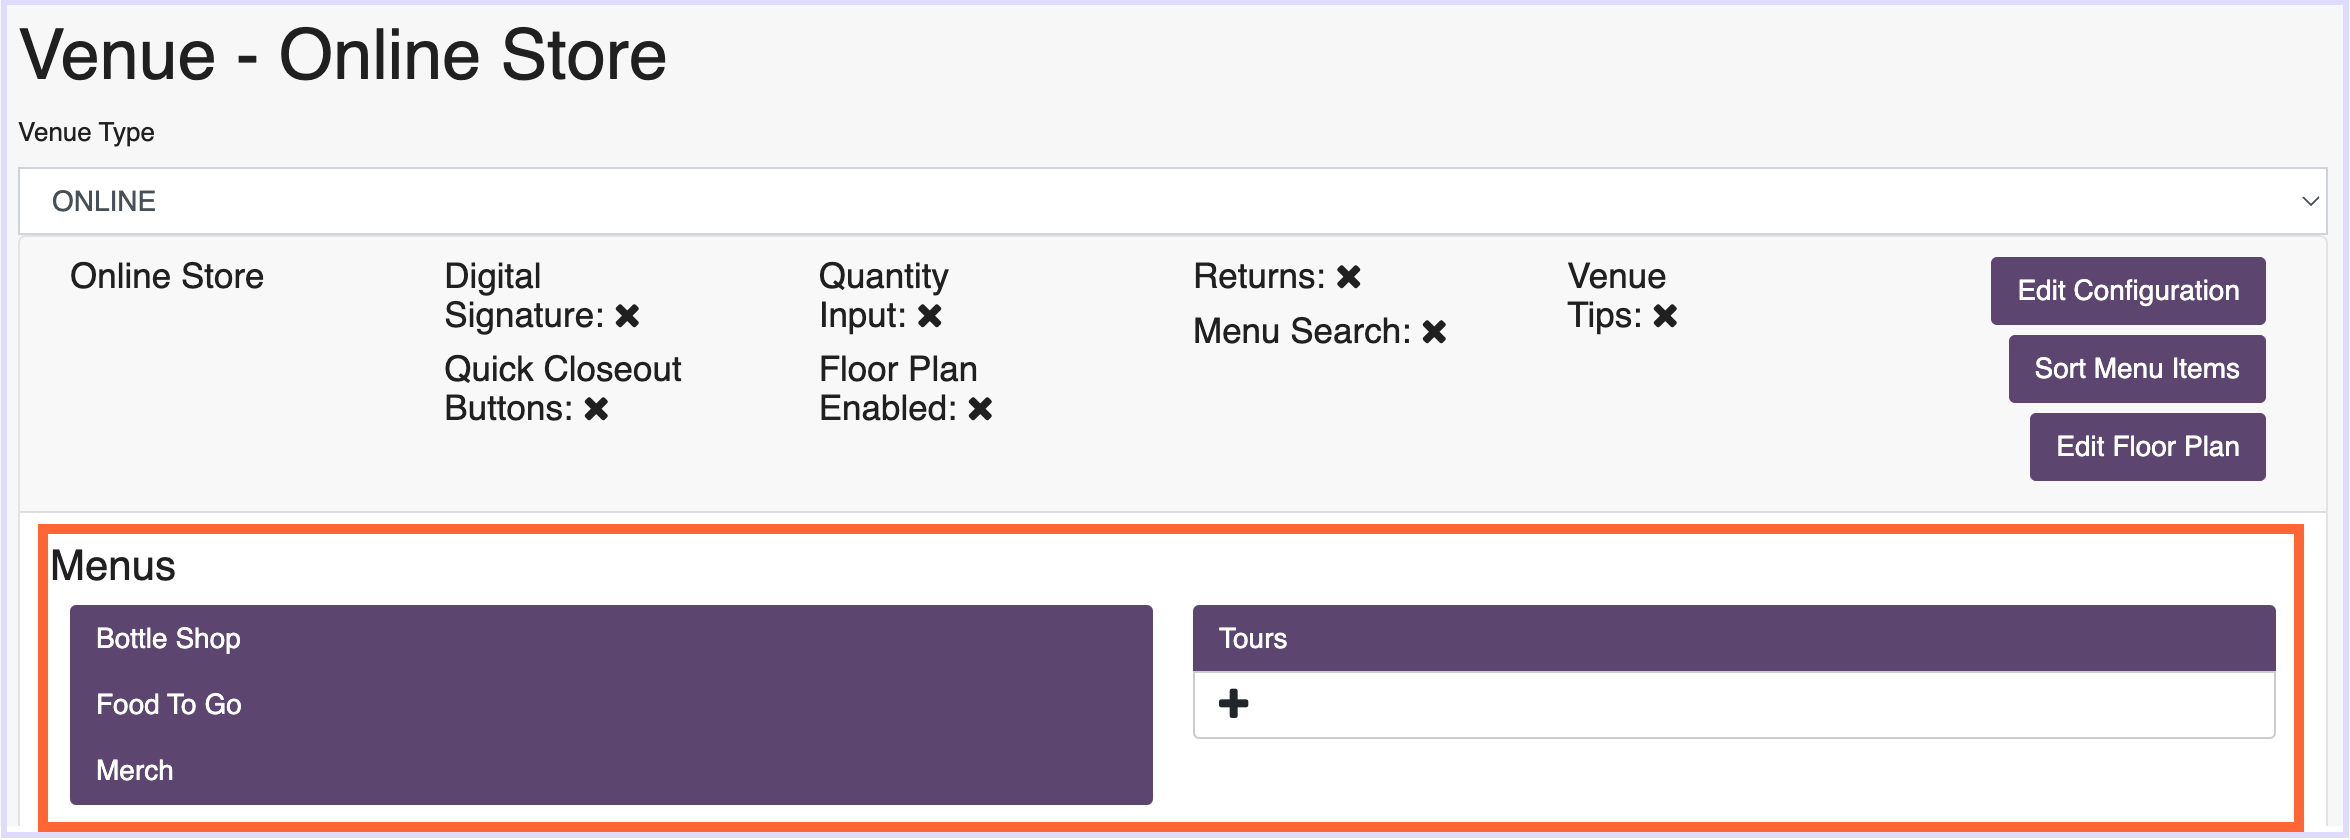Click the X icon next to Returns
Screen dimensions: 2350x840
pos(1349,277)
